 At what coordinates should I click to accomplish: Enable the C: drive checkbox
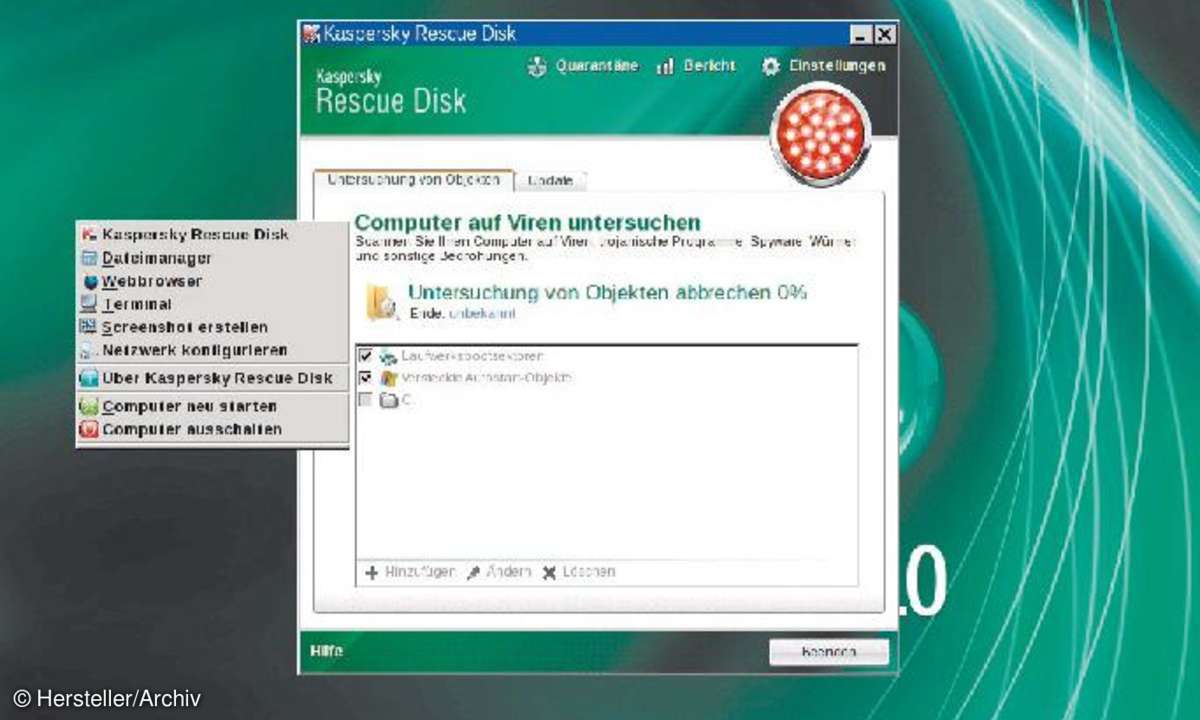coord(365,400)
